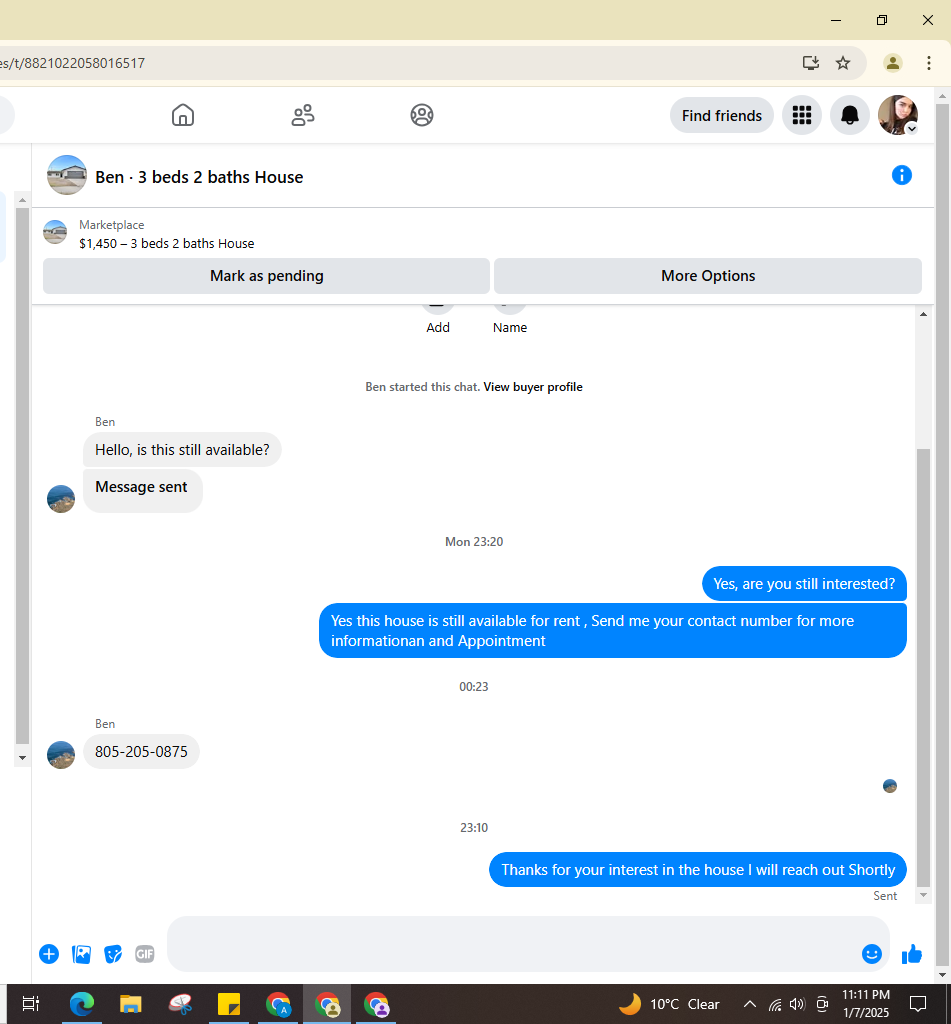Viewport: 951px width, 1024px height.
Task: Open Marketplace listing $1,450 item
Action: (x=167, y=244)
